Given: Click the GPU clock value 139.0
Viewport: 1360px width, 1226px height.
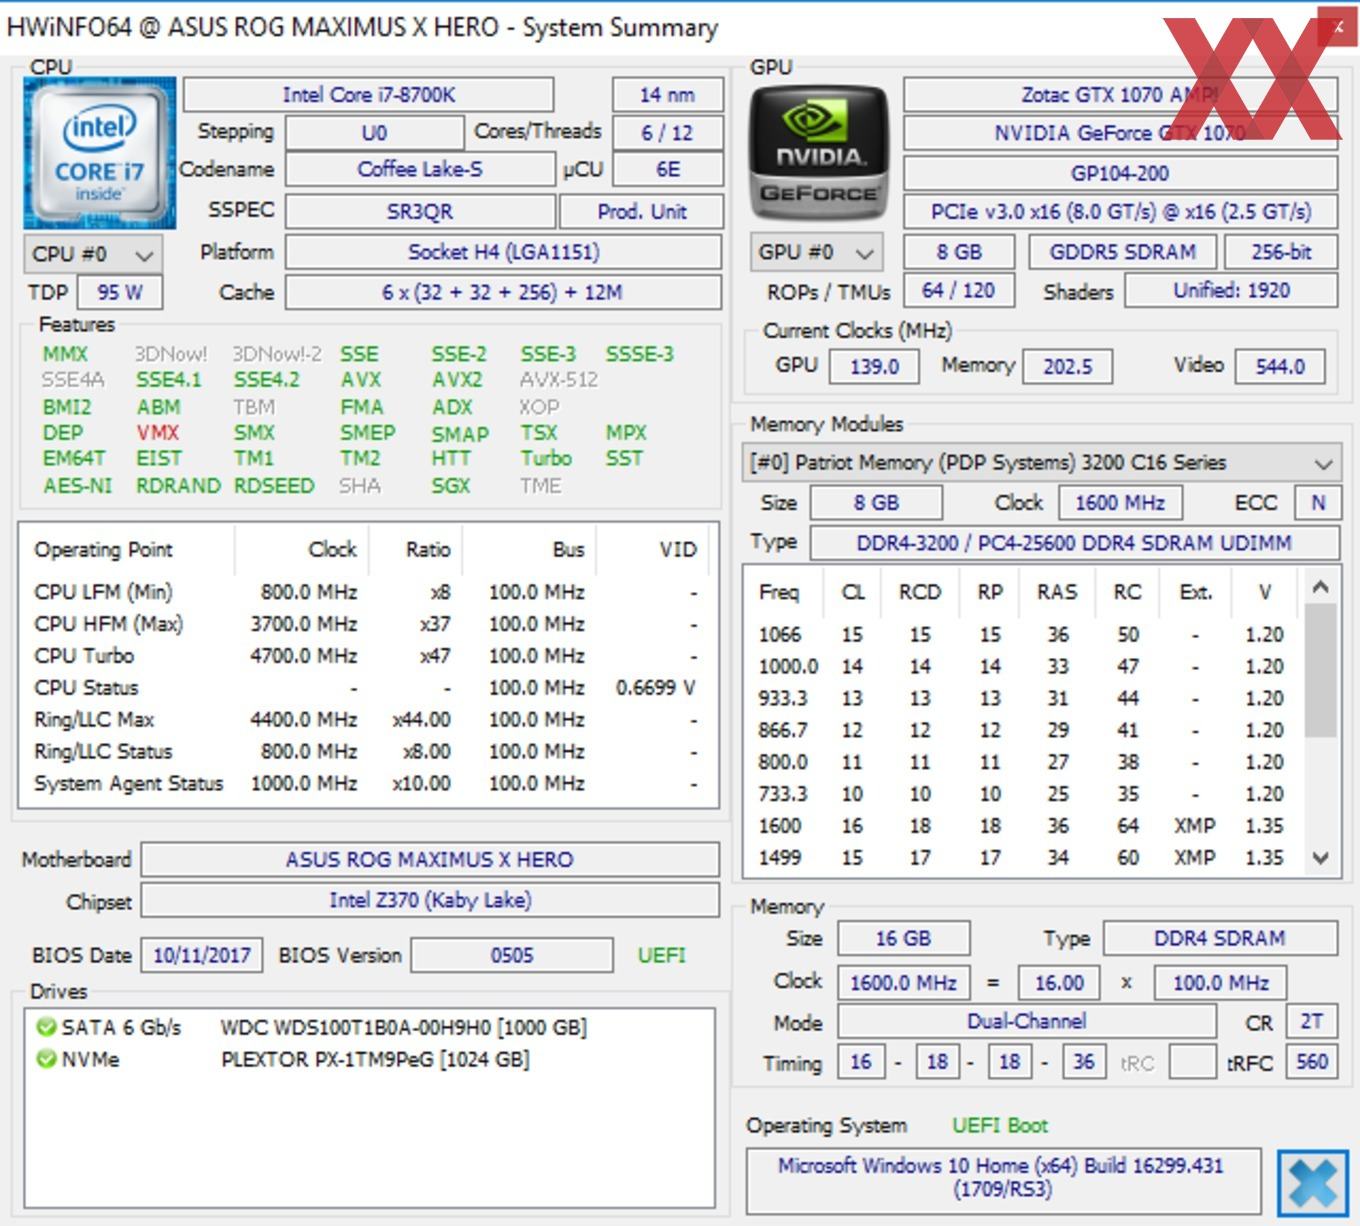Looking at the screenshot, I should point(874,367).
